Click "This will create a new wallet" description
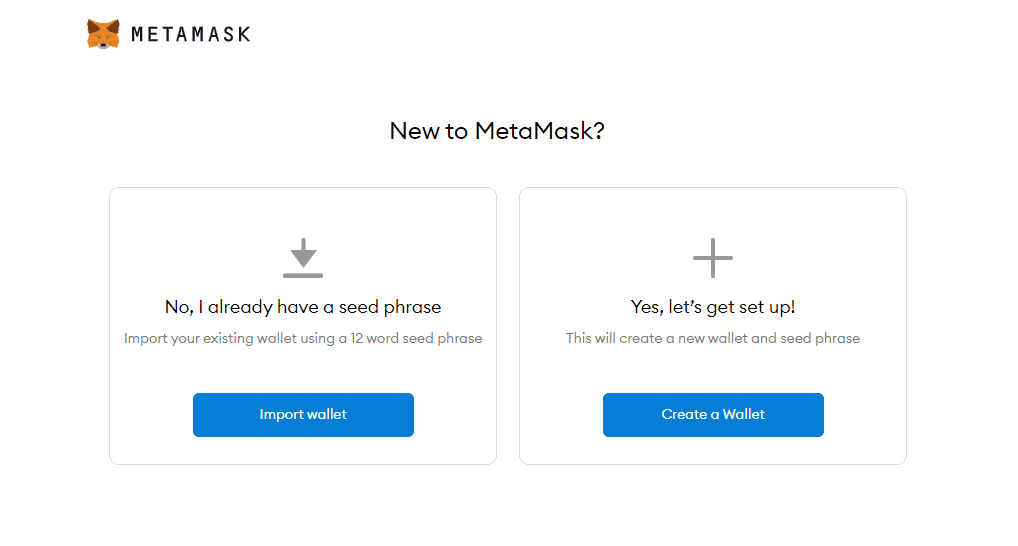The width and height of the screenshot is (1018, 546). pos(713,338)
